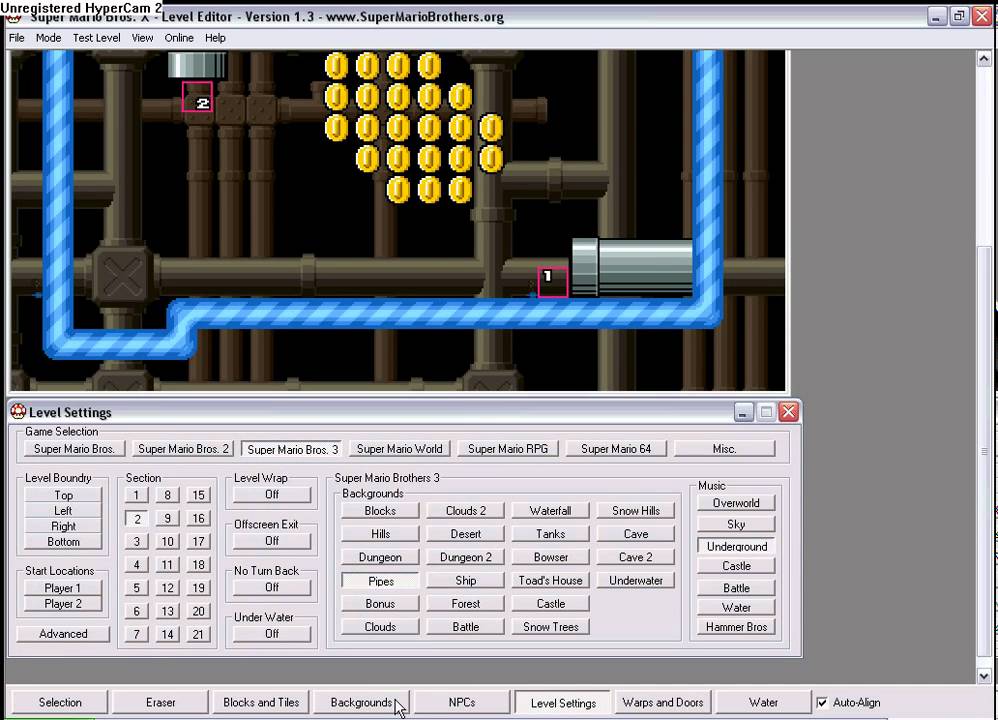The height and width of the screenshot is (720, 998).
Task: Set Player 2 start location
Action: pos(63,604)
